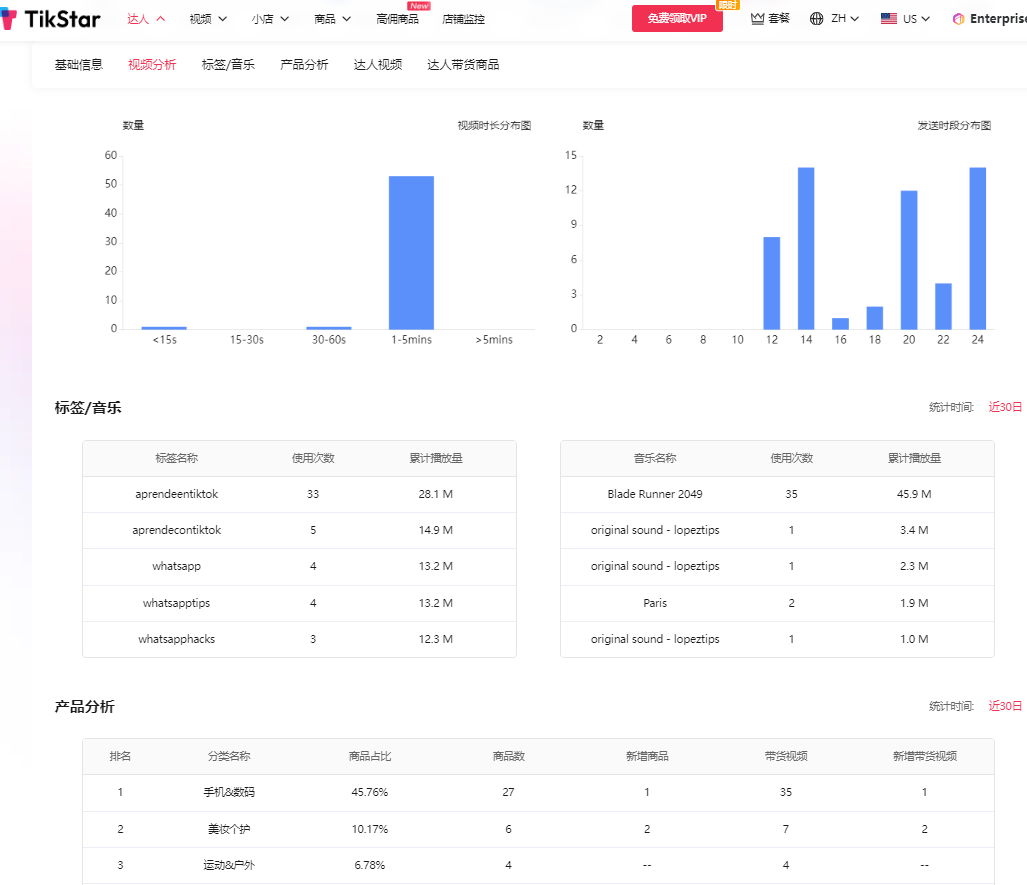Screen dimensions: 1027x885
Task: Select 高佣商品 in the top menu
Action: pos(399,19)
